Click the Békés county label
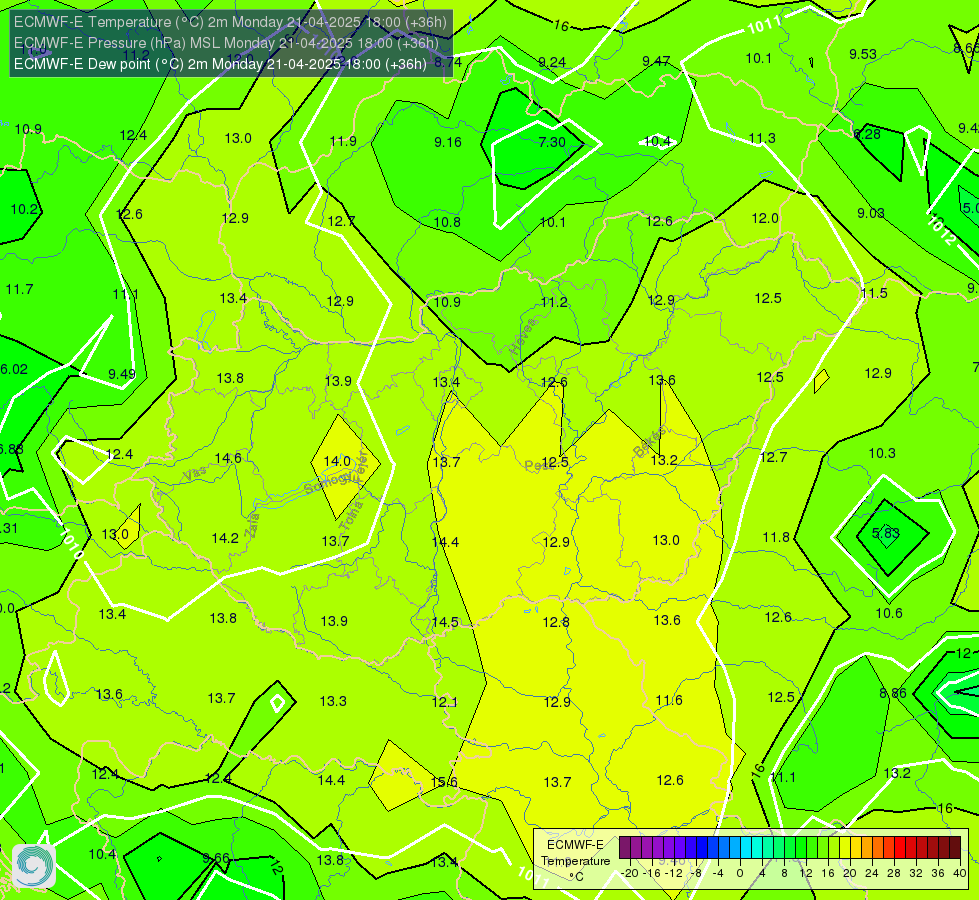Image resolution: width=979 pixels, height=900 pixels. click(x=649, y=442)
